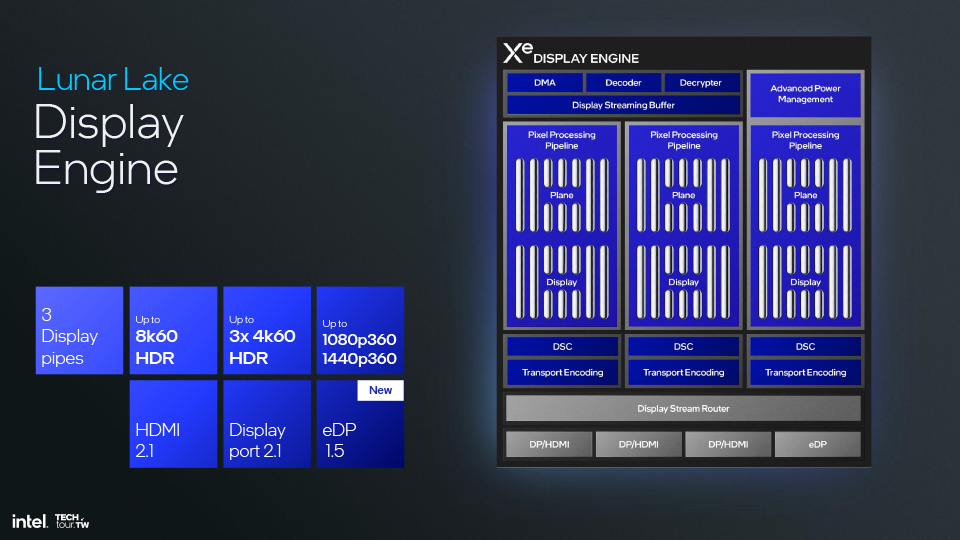This screenshot has width=960, height=540.
Task: Click the Intel logo in the corner
Action: (29, 521)
